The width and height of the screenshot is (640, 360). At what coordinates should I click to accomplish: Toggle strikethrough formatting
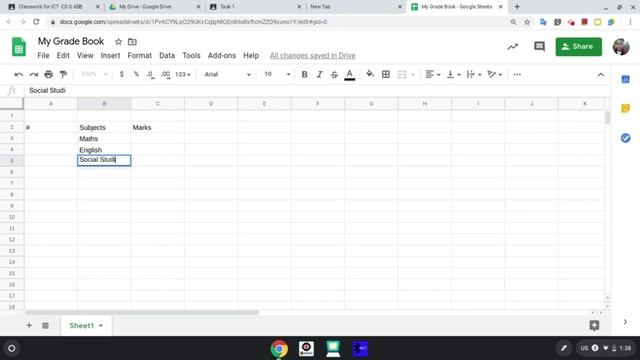(334, 74)
